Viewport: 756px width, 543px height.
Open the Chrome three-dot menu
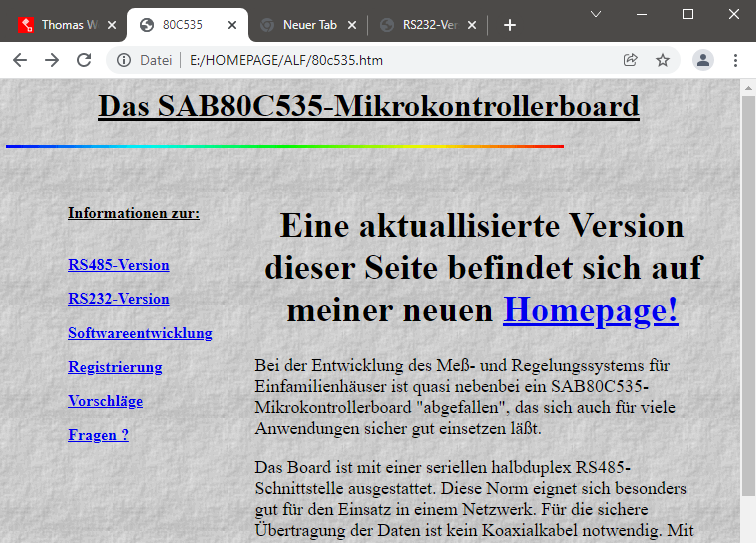click(735, 60)
